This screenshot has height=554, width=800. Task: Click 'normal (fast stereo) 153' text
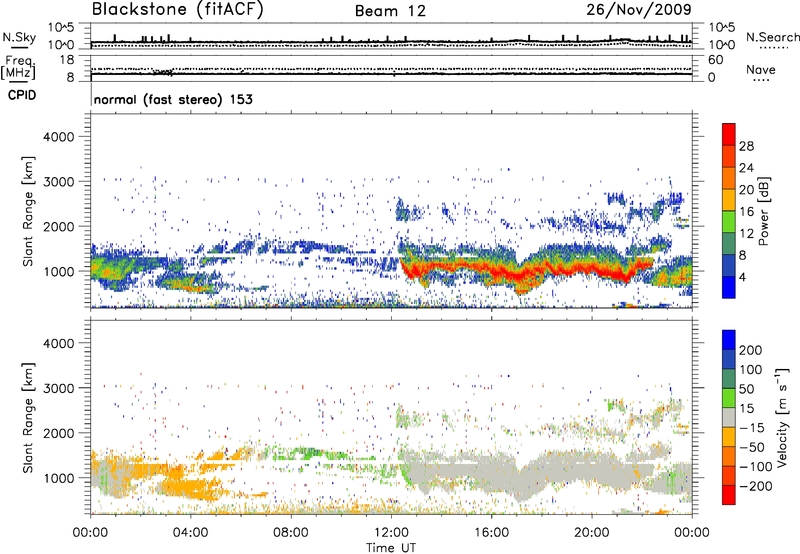[173, 99]
